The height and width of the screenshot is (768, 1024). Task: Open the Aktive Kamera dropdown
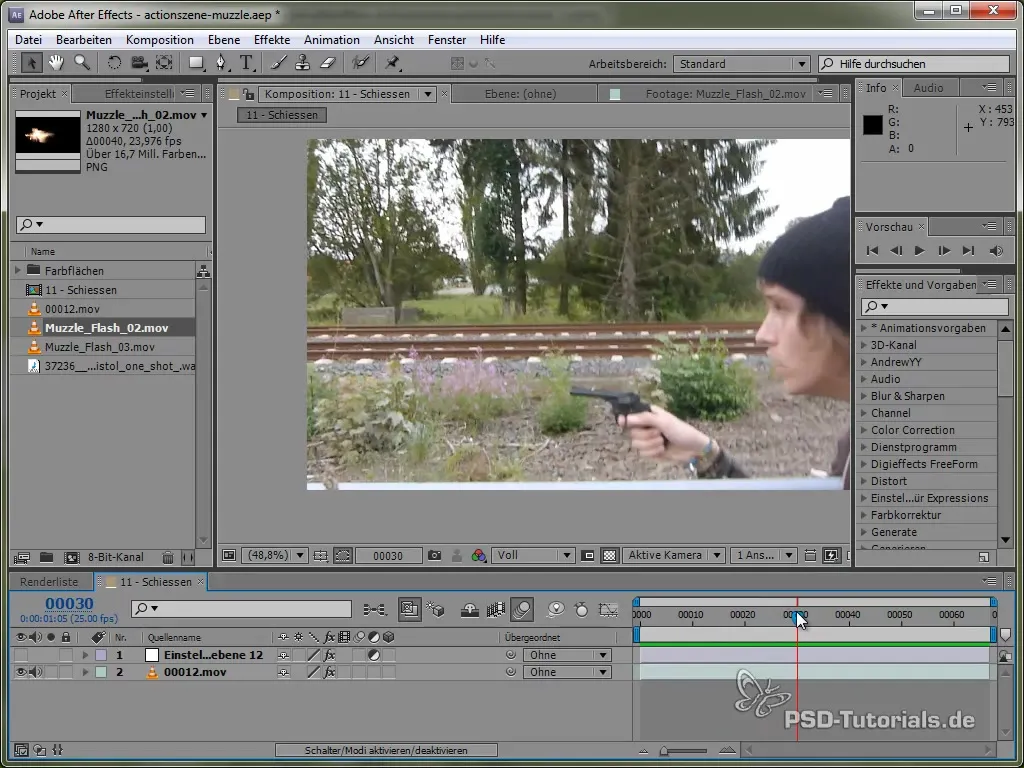pyautogui.click(x=673, y=556)
